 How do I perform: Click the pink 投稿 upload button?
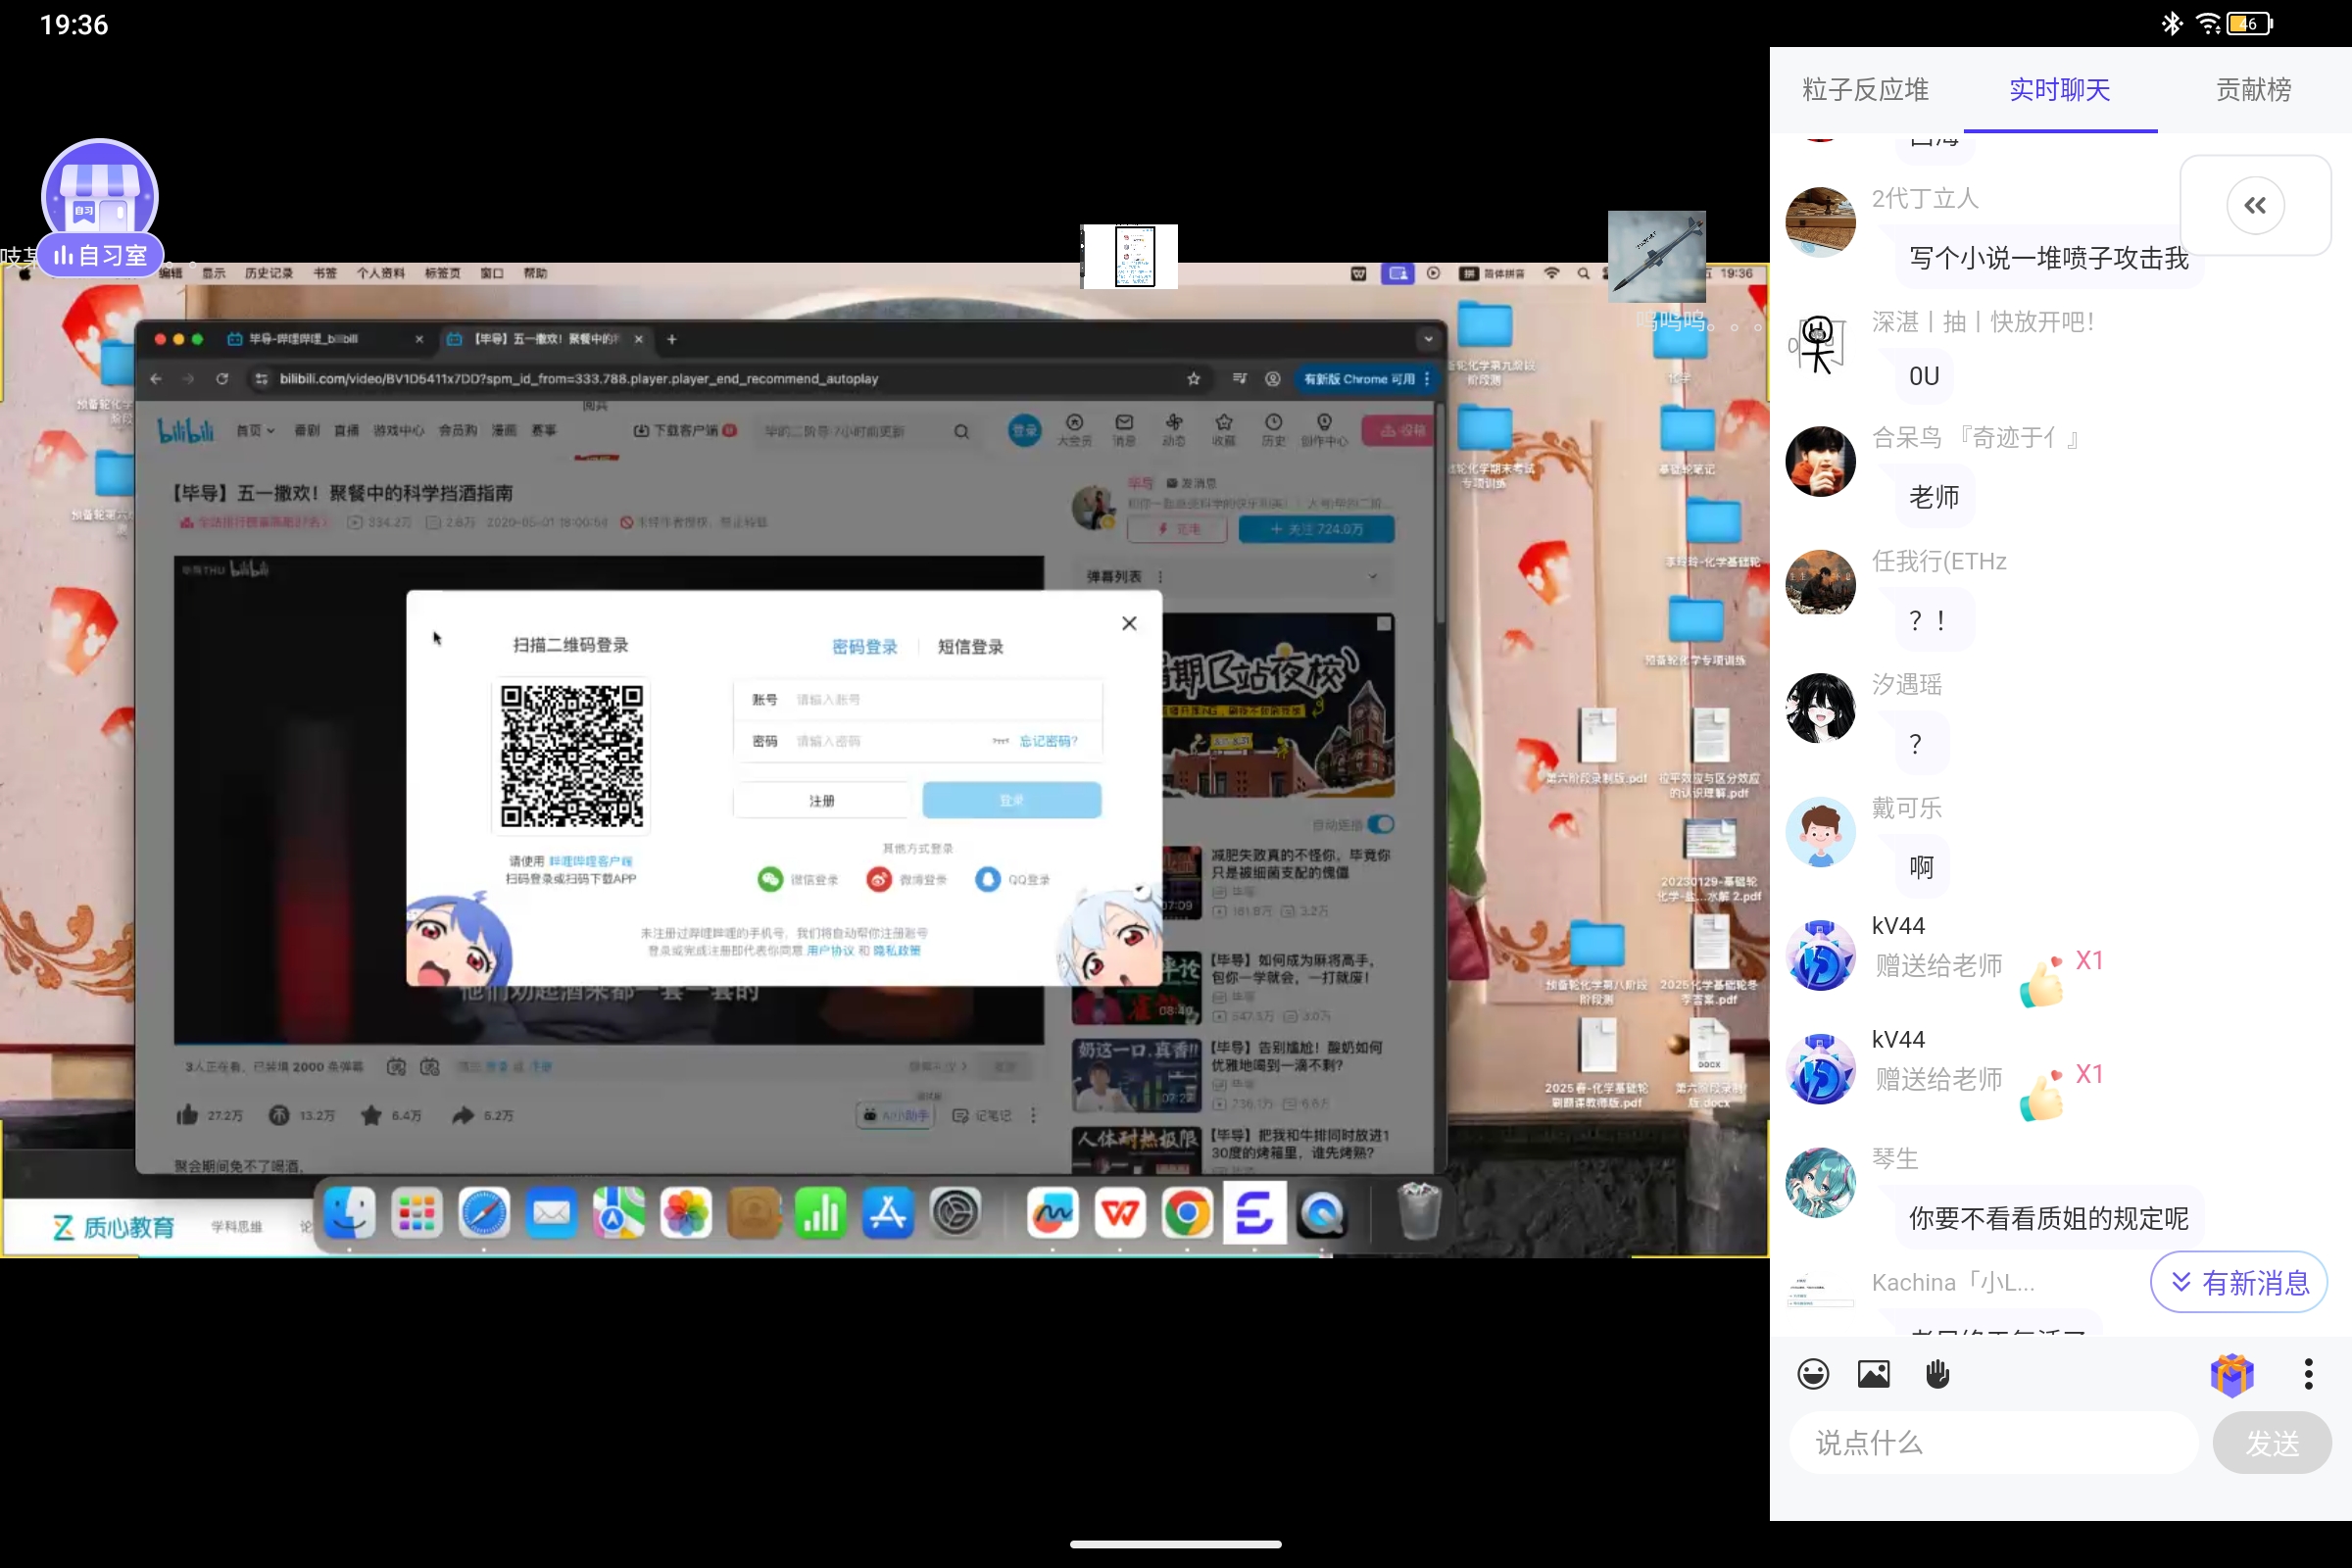click(x=1398, y=430)
